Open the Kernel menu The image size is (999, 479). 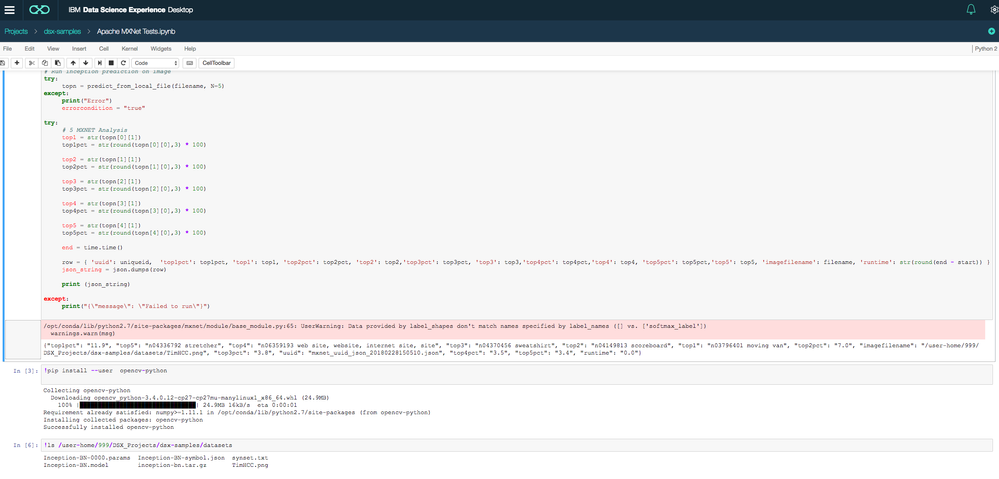[129, 48]
